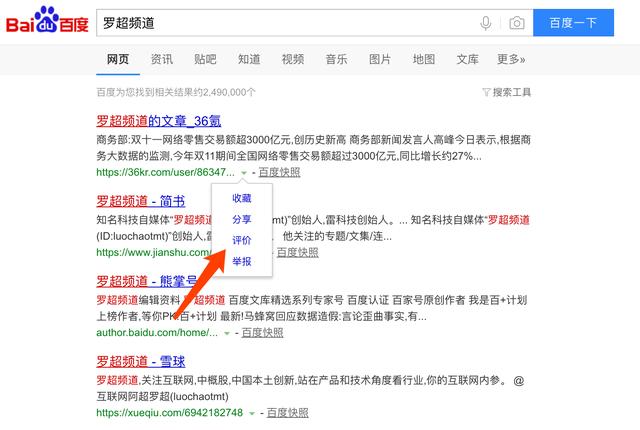
Task: Click the result count text 百度为您找到相关结果
Action: [x=176, y=92]
